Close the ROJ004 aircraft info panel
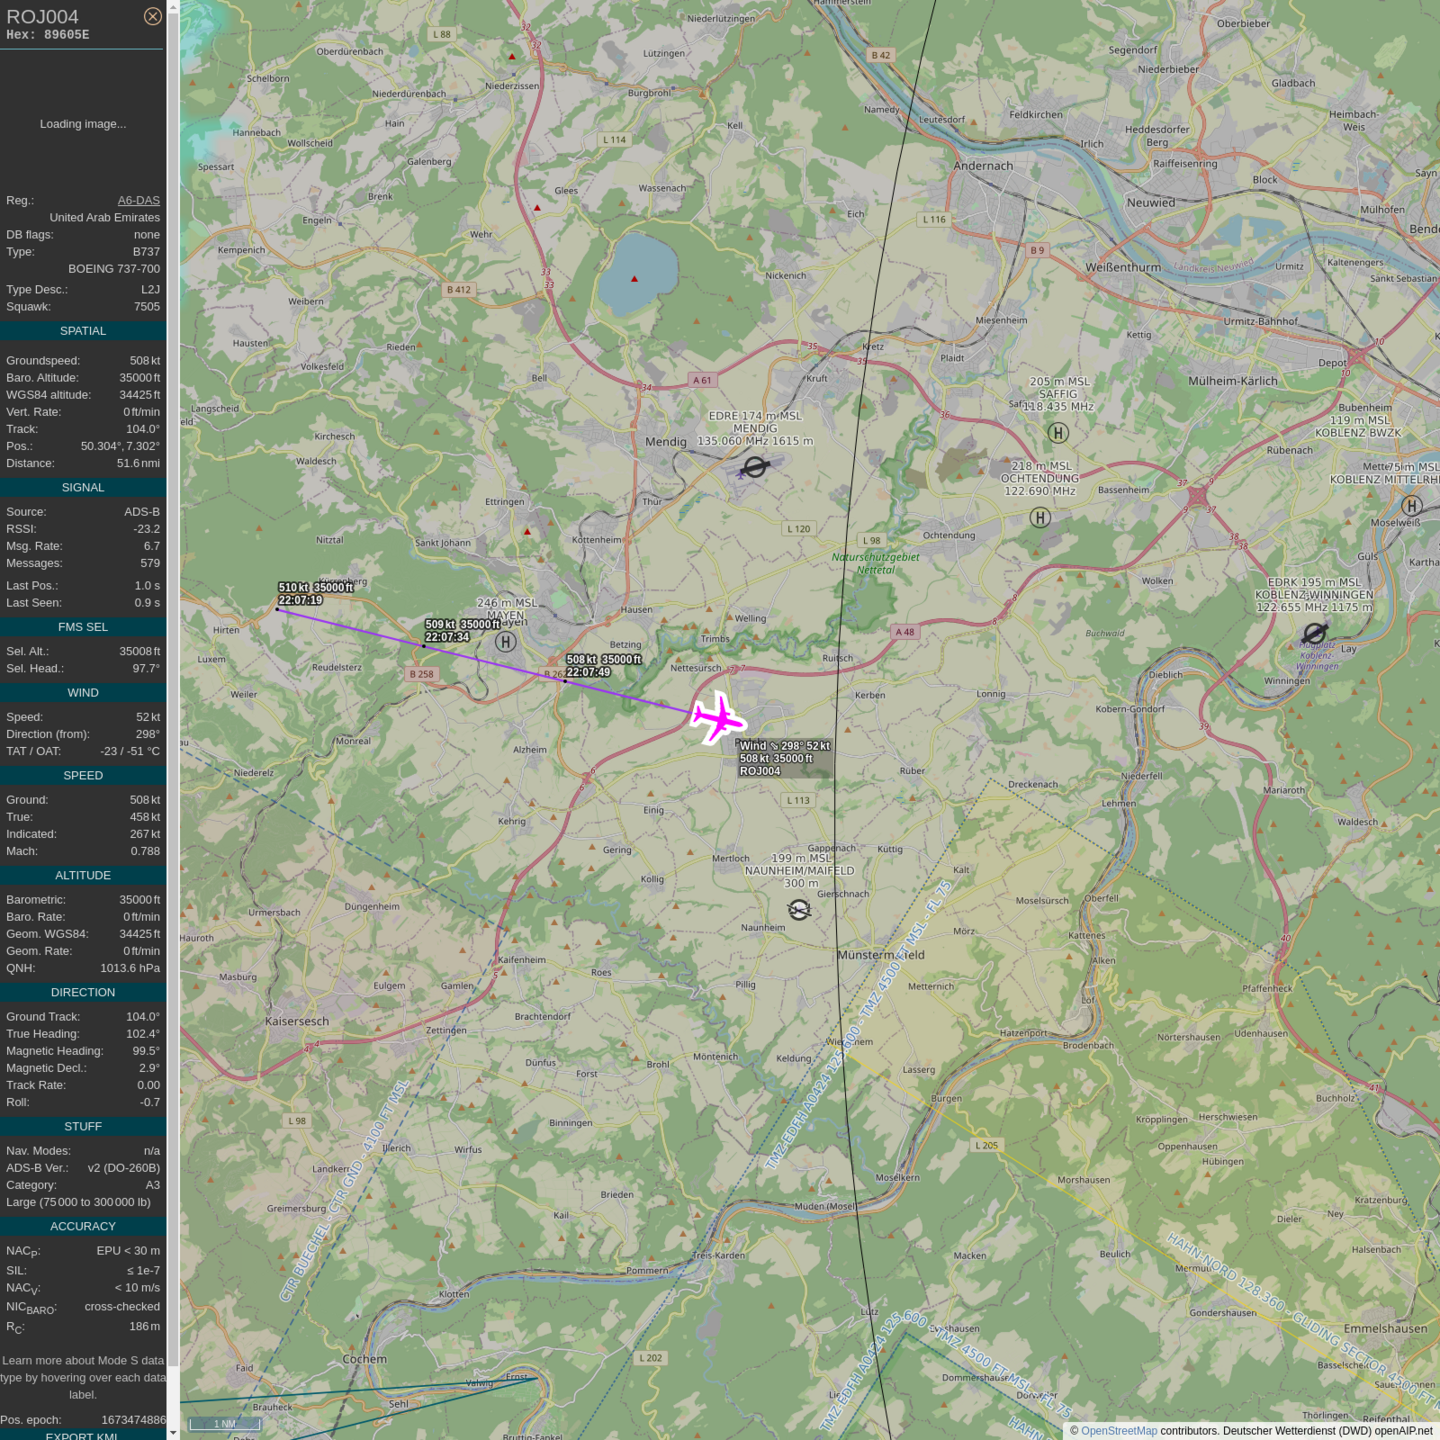This screenshot has width=1440, height=1440. point(152,16)
